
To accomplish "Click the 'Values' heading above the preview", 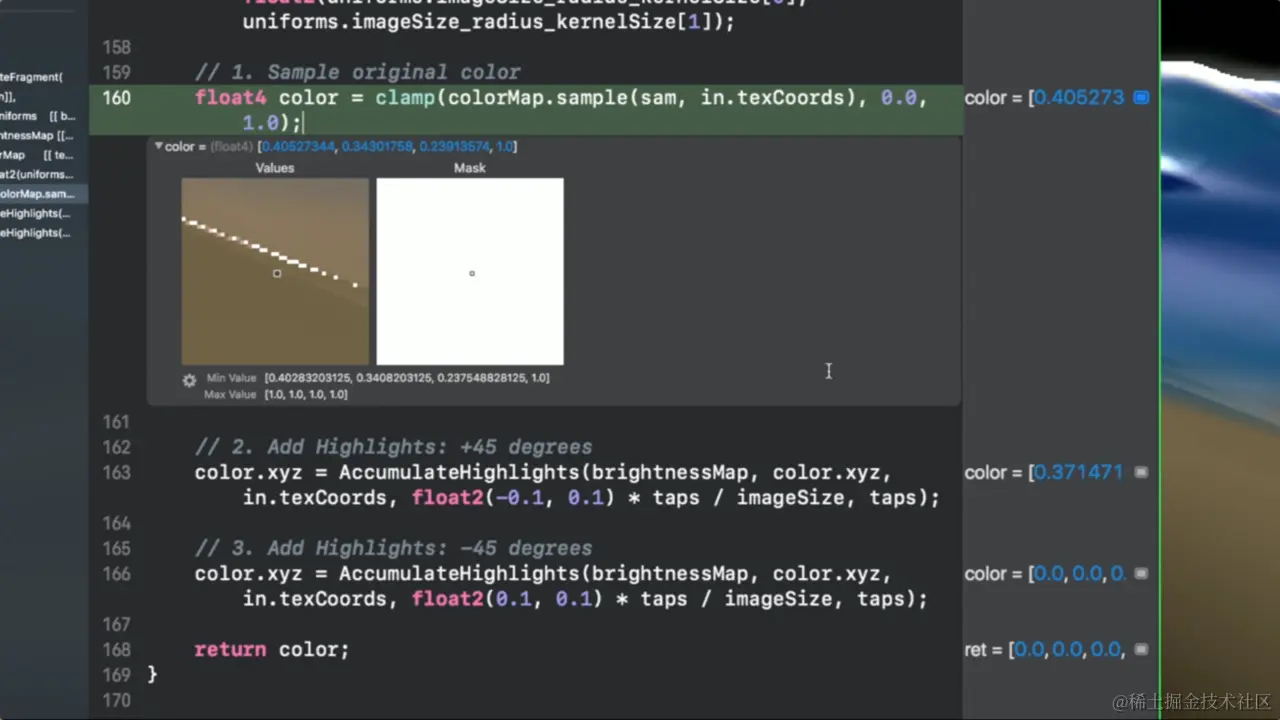I will [275, 168].
